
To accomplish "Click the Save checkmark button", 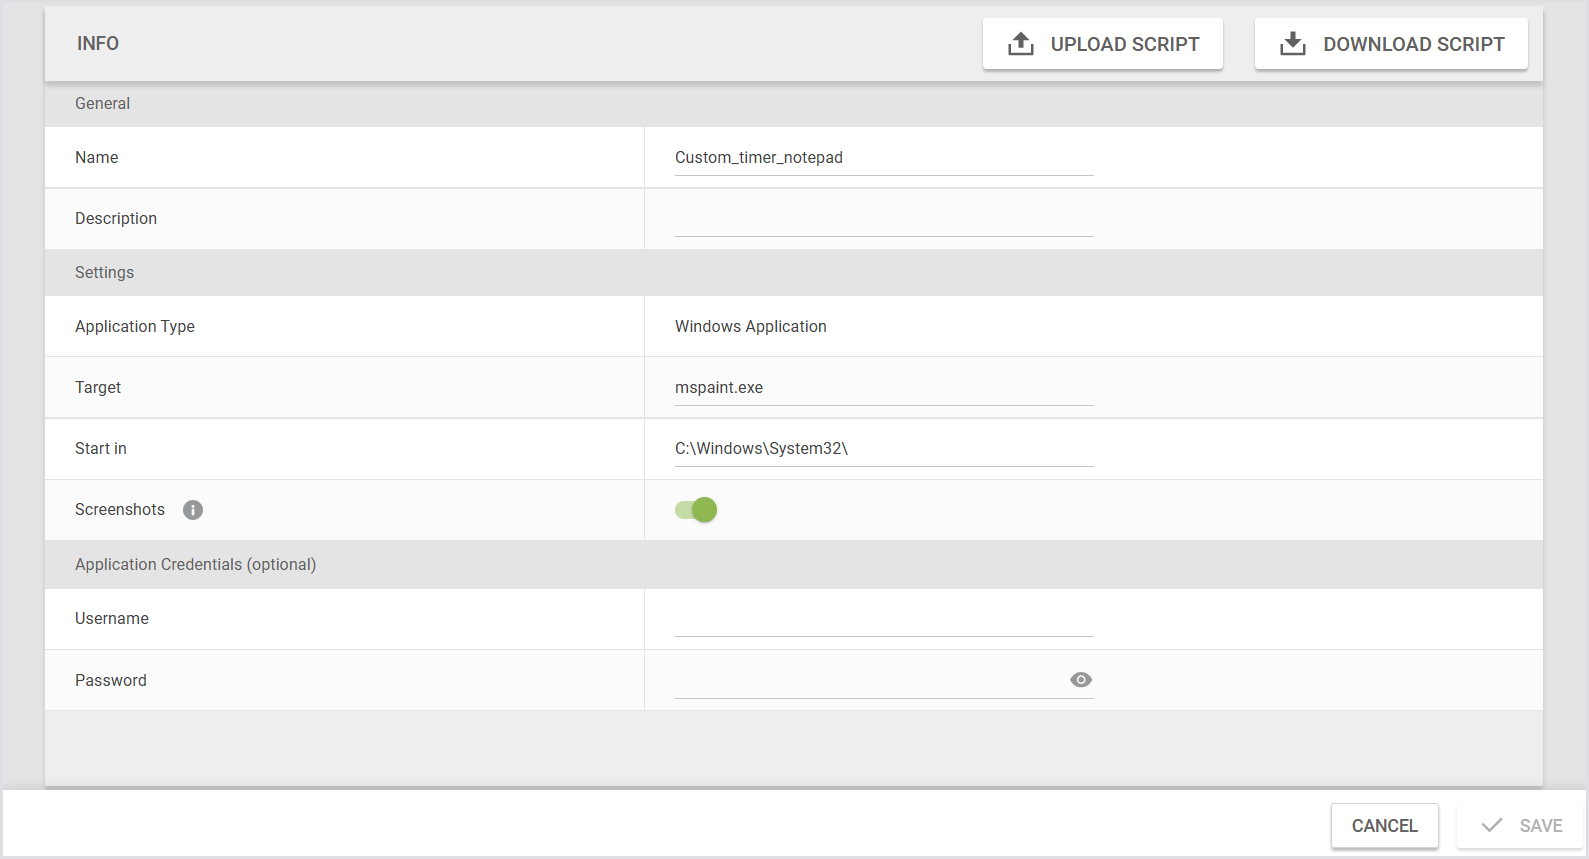I will 1520,826.
